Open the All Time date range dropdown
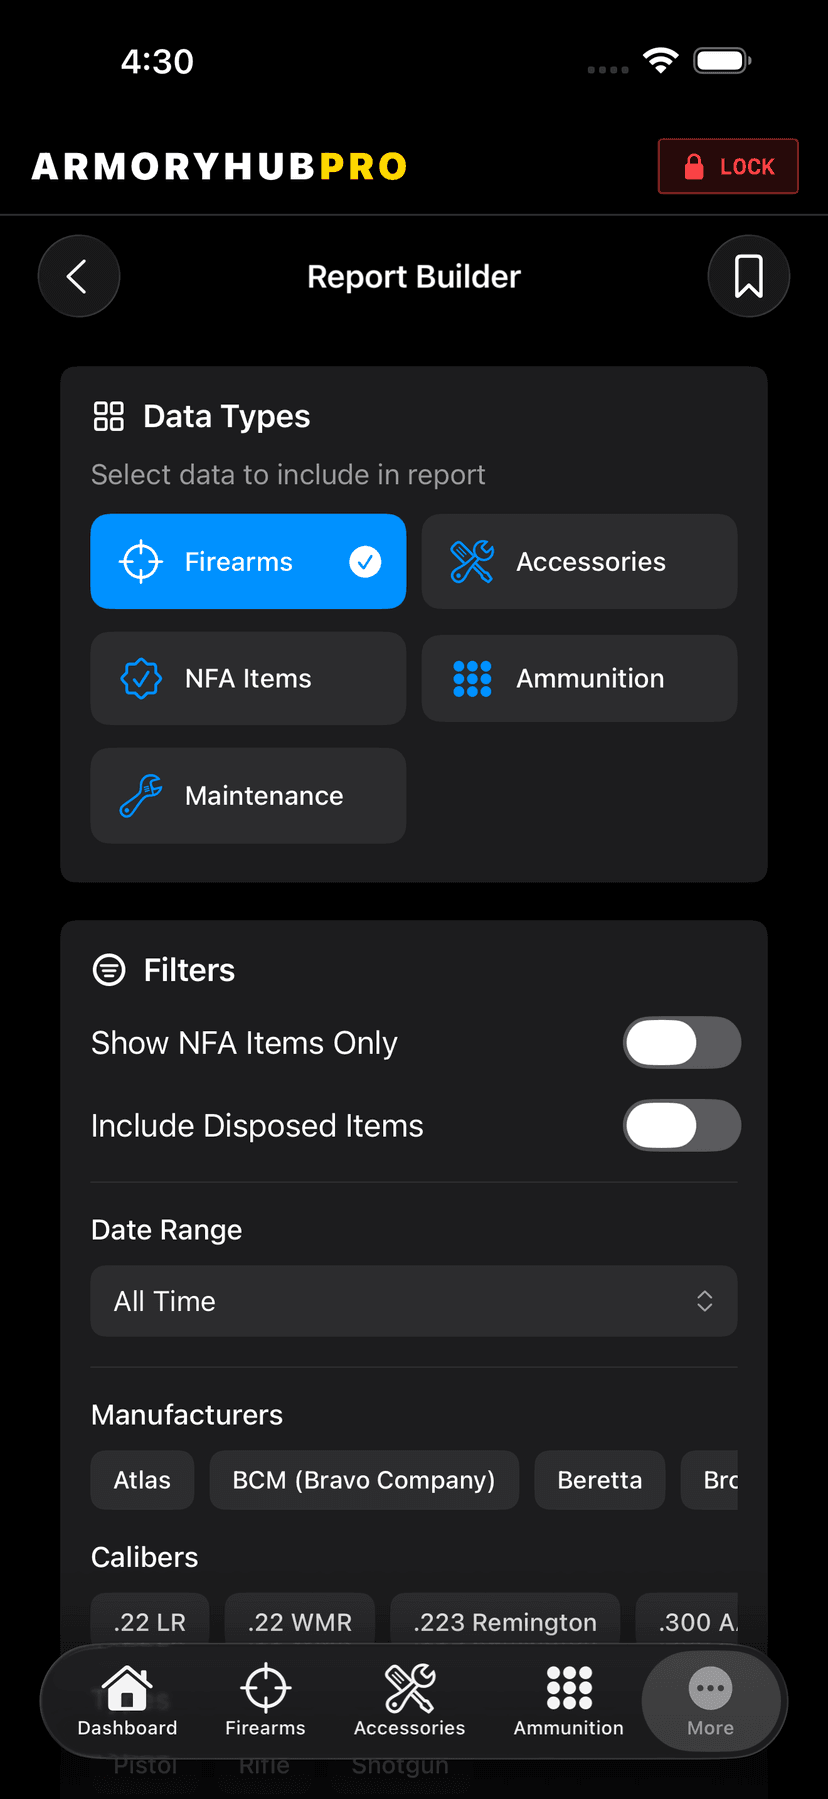 pos(414,1301)
